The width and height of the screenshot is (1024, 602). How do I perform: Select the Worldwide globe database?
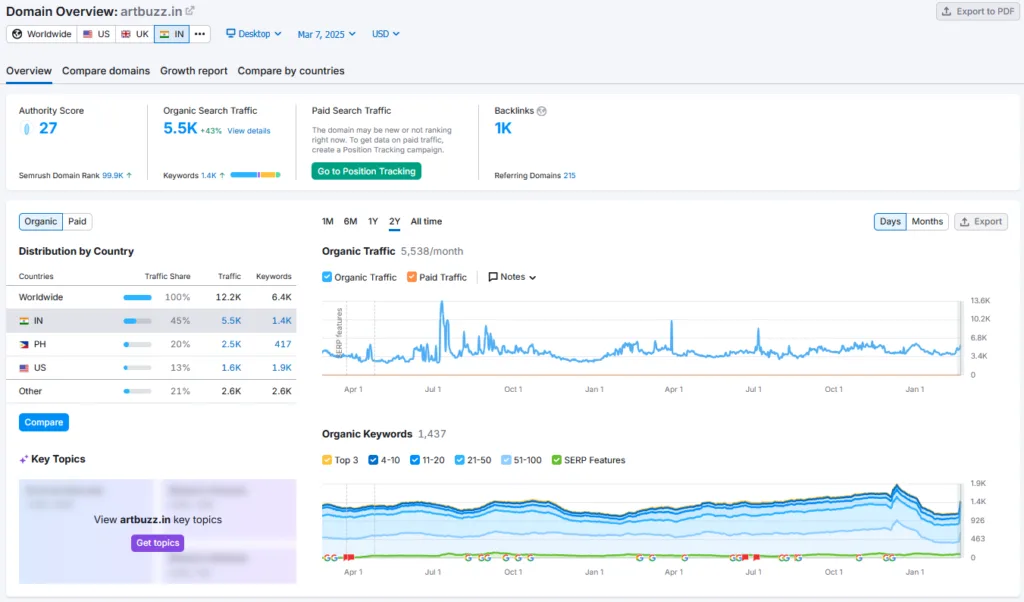[42, 34]
